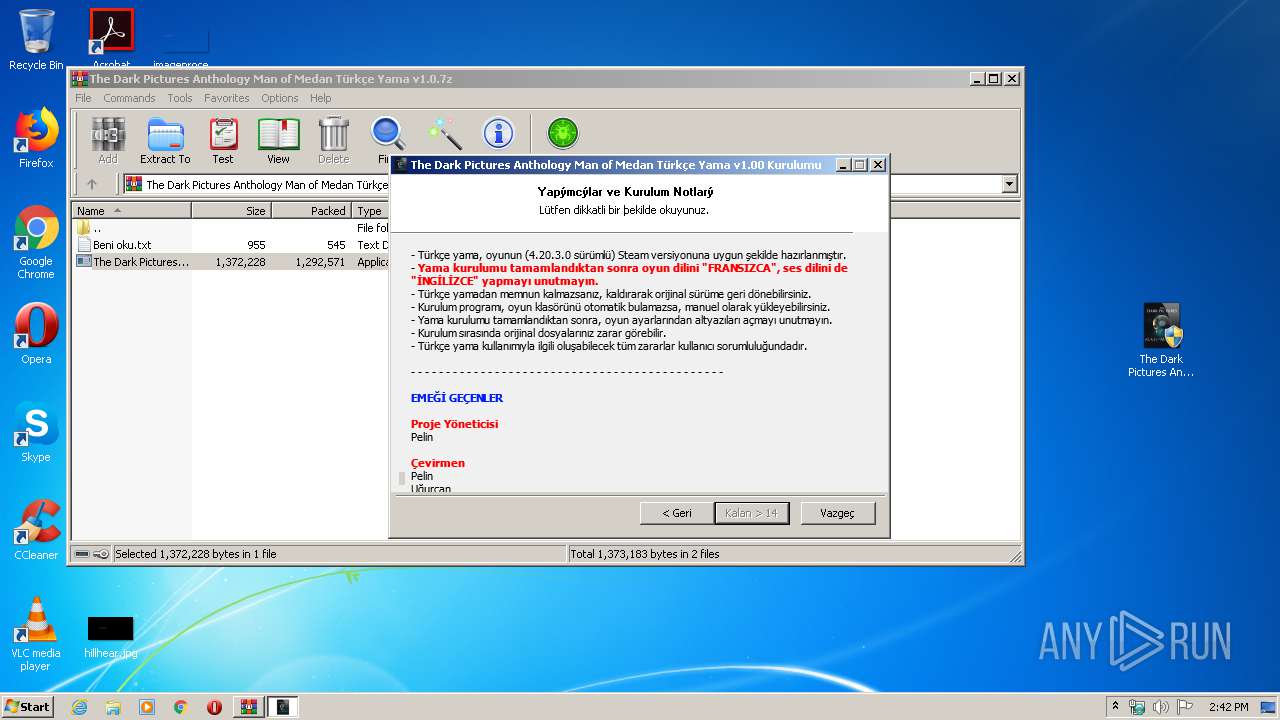Open the Tools menu
1280x720 pixels.
coord(180,98)
